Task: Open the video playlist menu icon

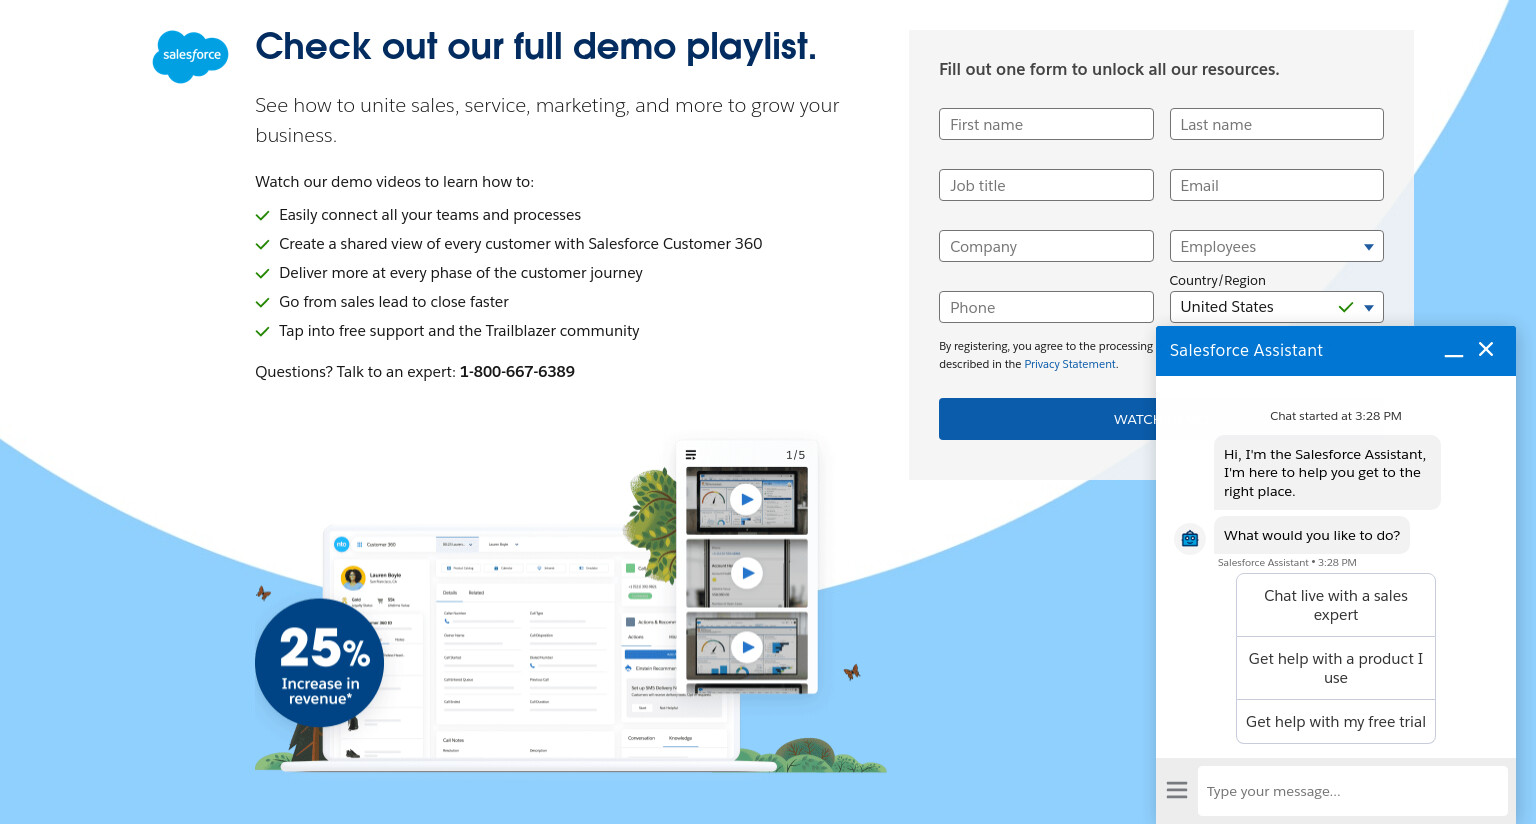Action: coord(691,455)
